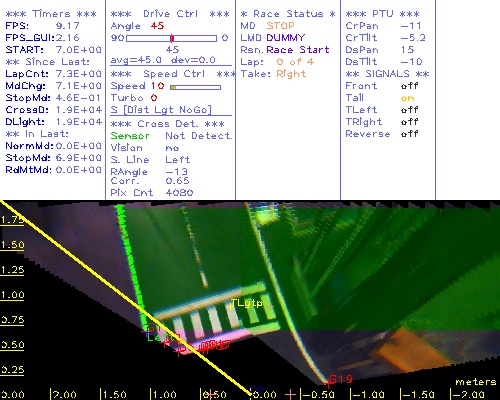The image size is (500, 400).
Task: Click the Speed progress bar
Action: click(x=195, y=87)
